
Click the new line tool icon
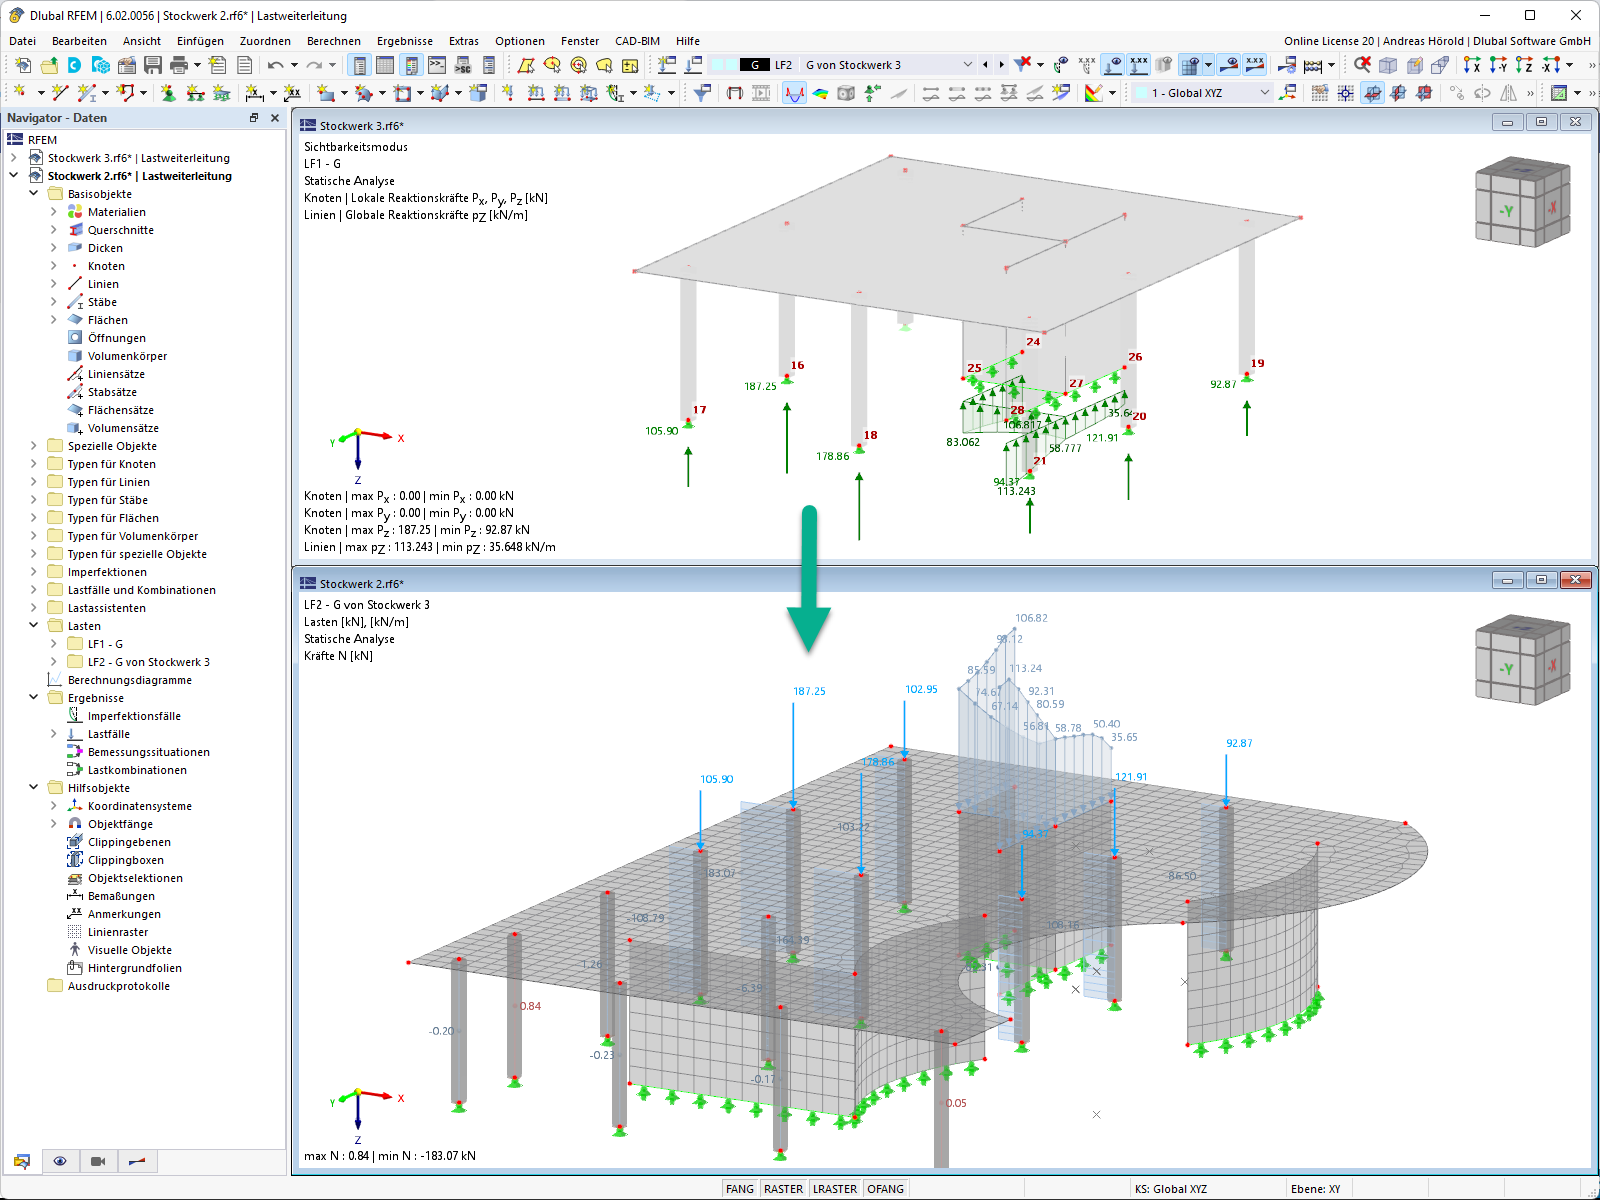tap(60, 93)
